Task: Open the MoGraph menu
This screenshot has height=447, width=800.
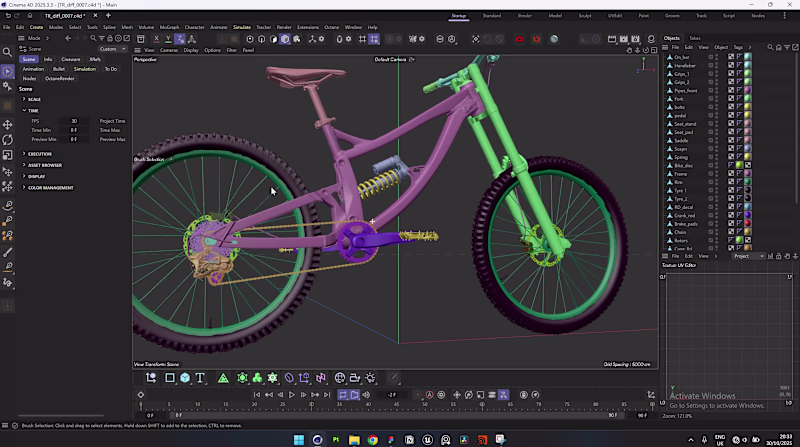Action: (169, 27)
